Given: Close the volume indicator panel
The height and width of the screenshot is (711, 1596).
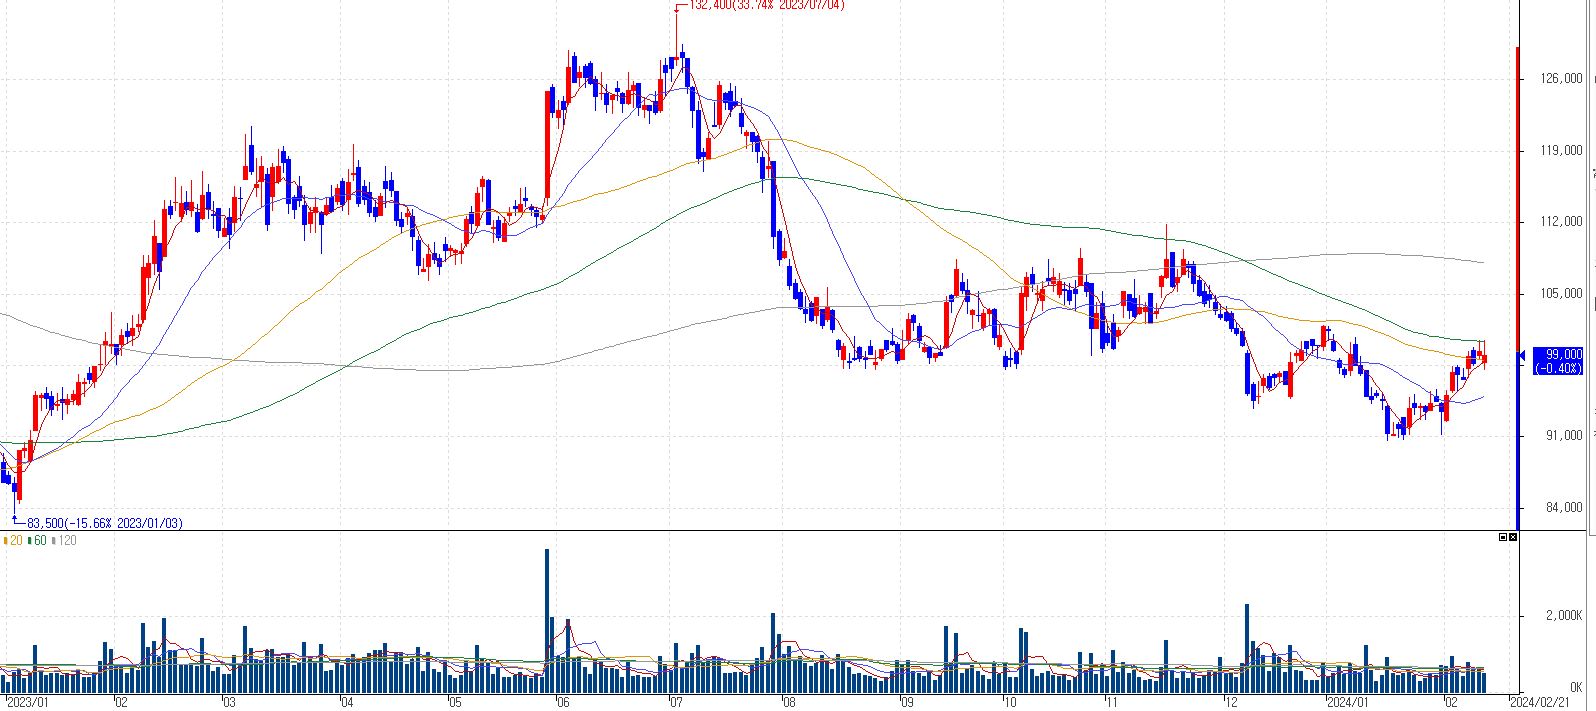Looking at the screenshot, I should click(x=1513, y=537).
